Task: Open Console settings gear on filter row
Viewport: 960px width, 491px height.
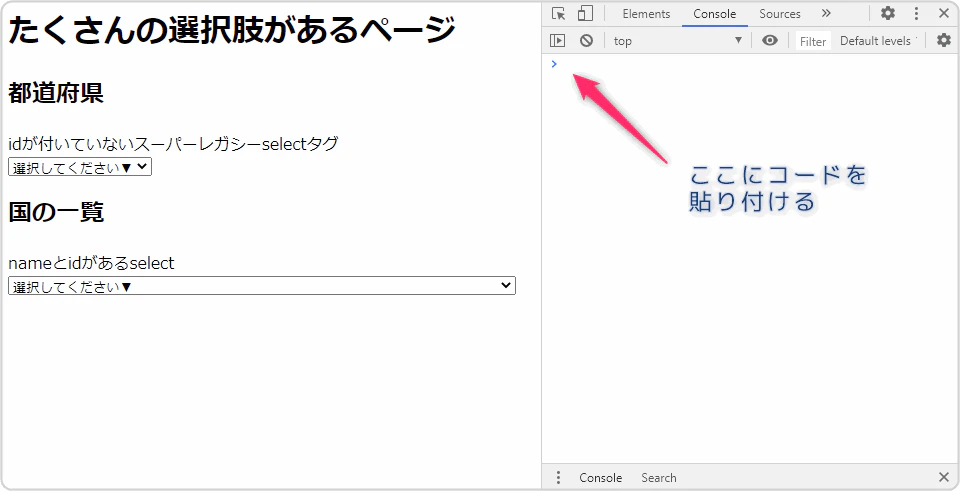Action: [x=944, y=41]
